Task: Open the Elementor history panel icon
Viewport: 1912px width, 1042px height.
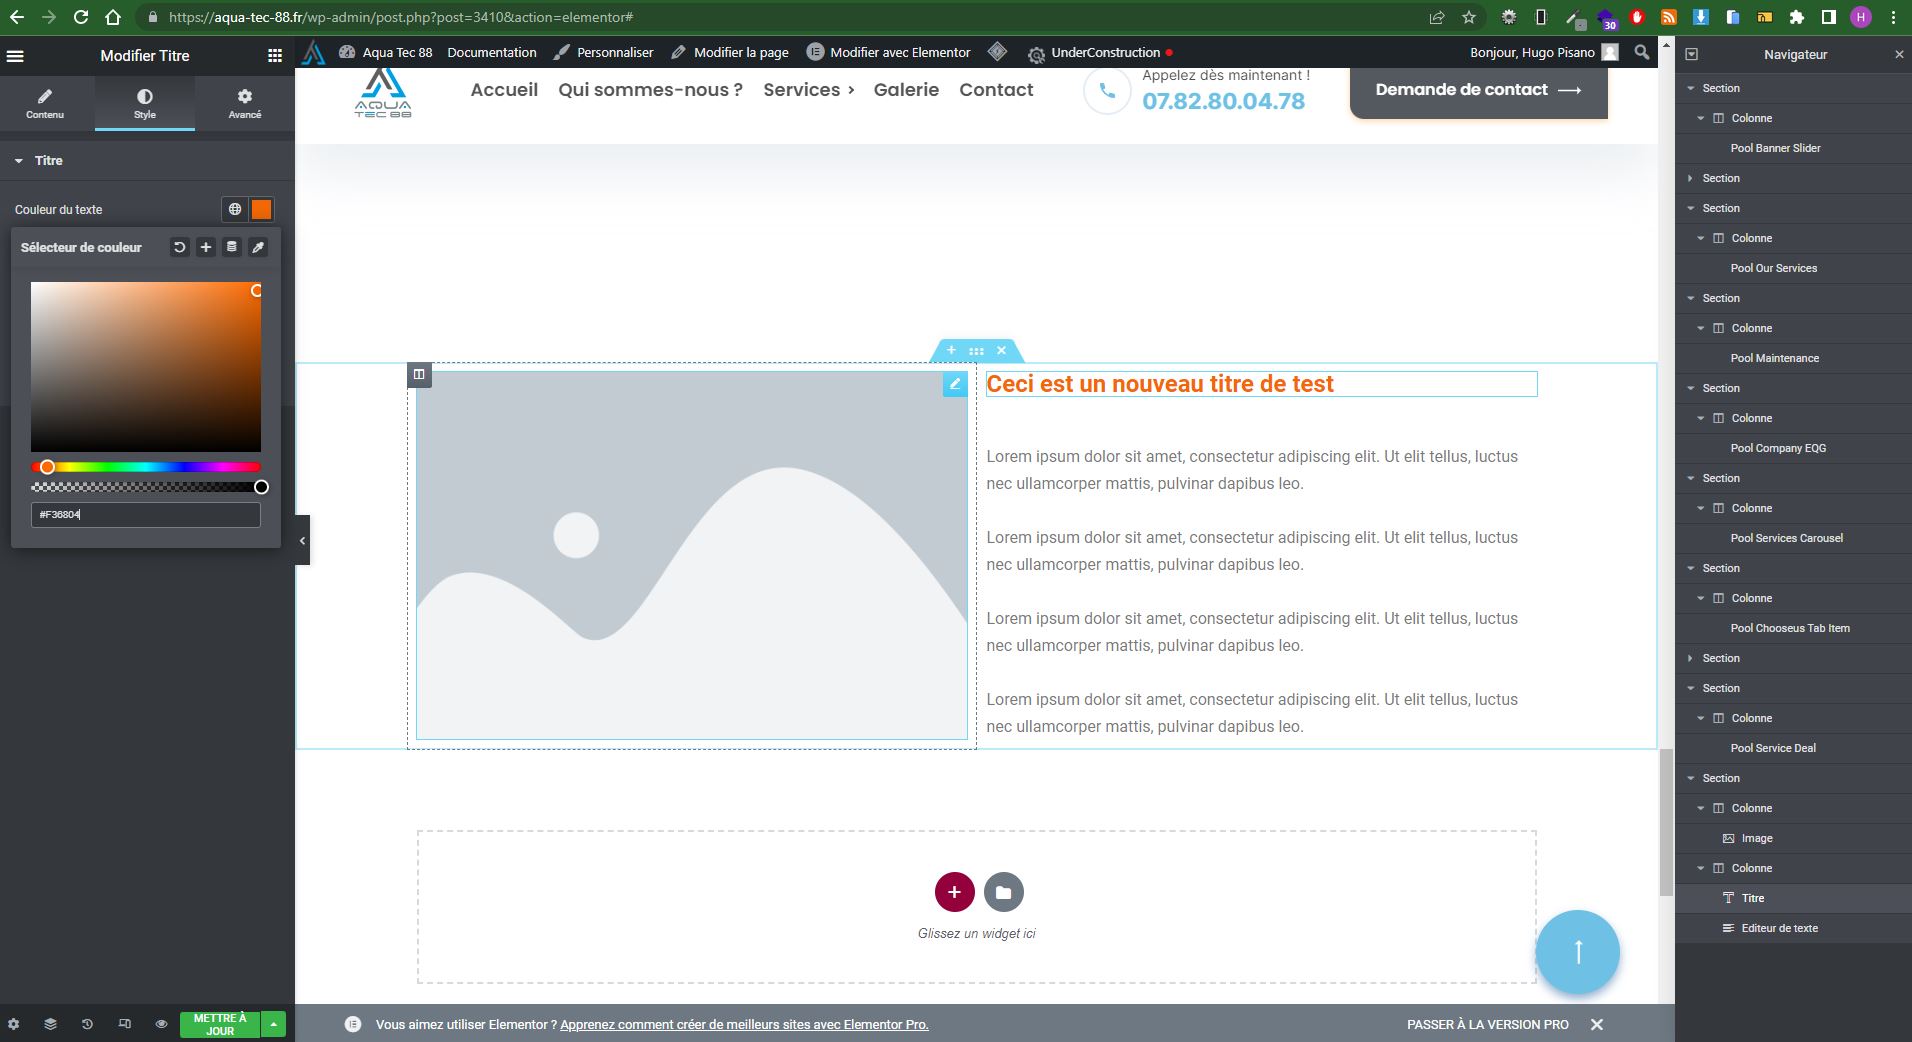Action: [87, 1024]
